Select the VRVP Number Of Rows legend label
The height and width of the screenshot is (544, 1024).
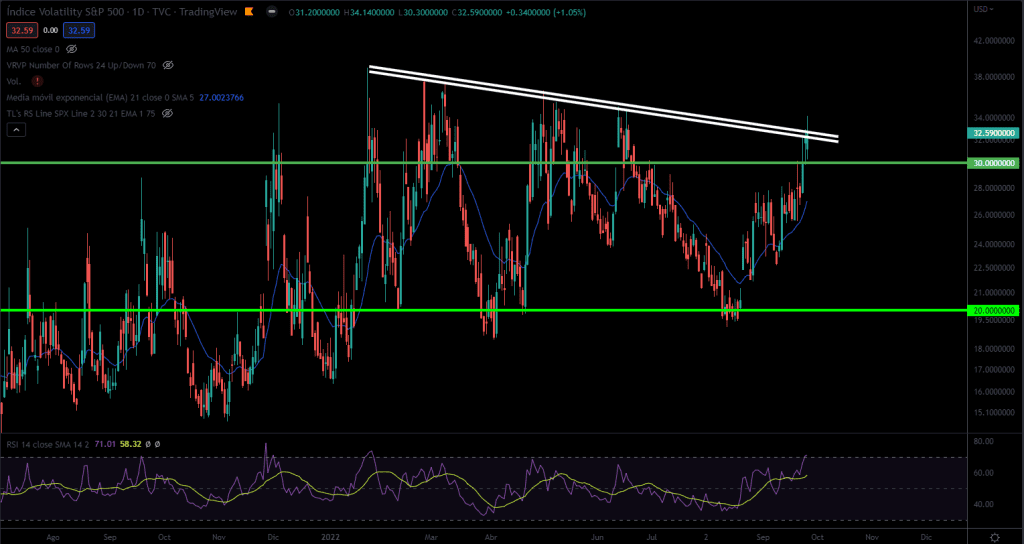click(81, 65)
